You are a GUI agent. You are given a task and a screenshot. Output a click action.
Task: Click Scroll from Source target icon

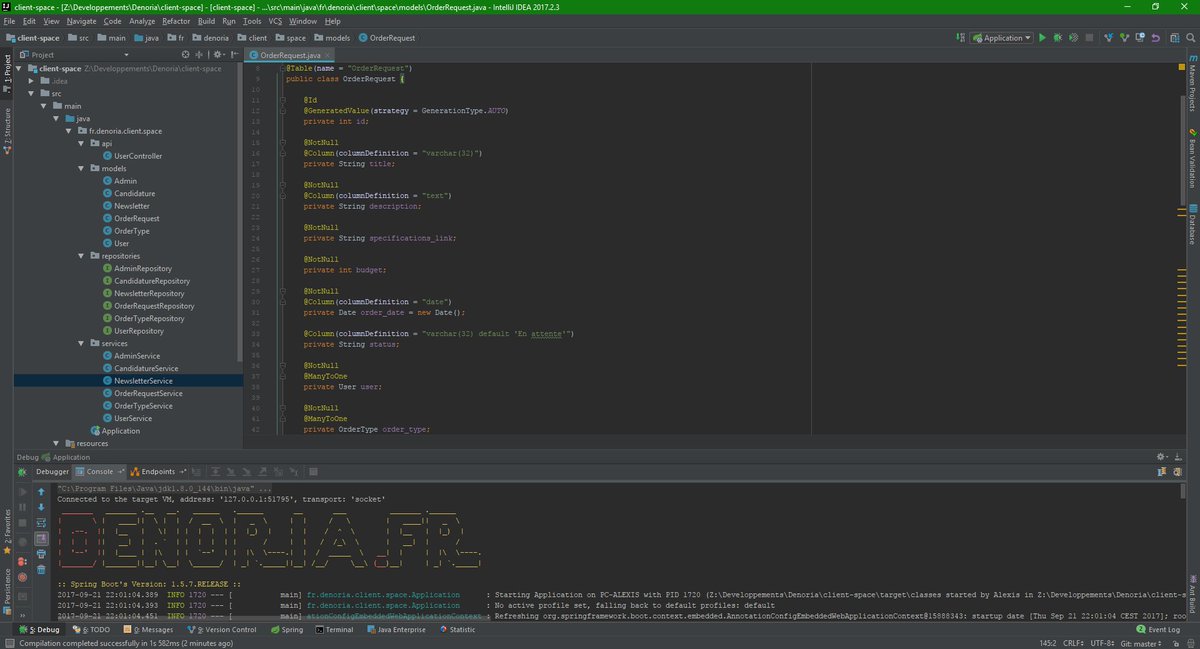point(185,55)
